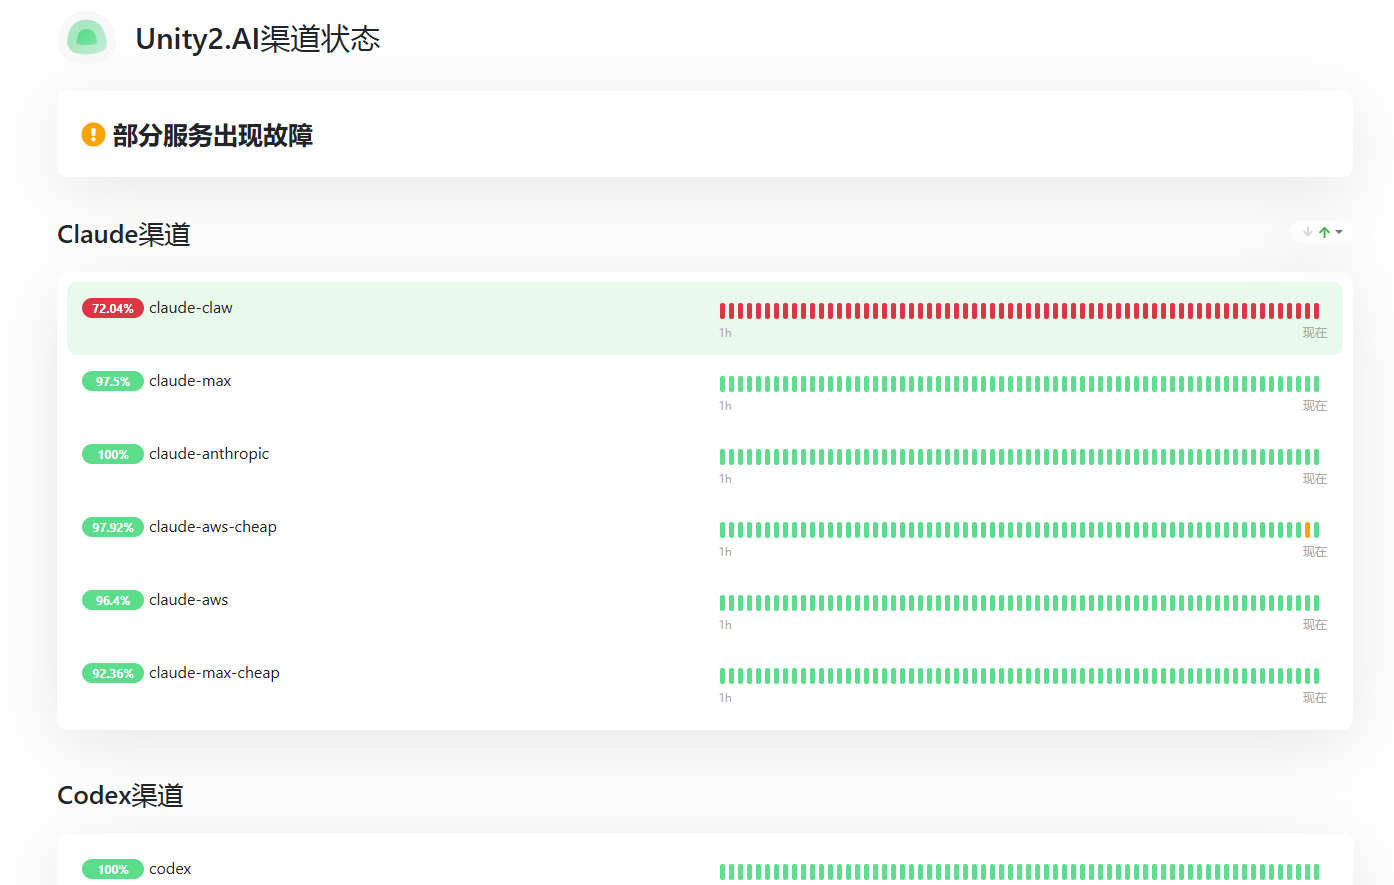Click the 92.36% uptime badge

click(x=113, y=673)
